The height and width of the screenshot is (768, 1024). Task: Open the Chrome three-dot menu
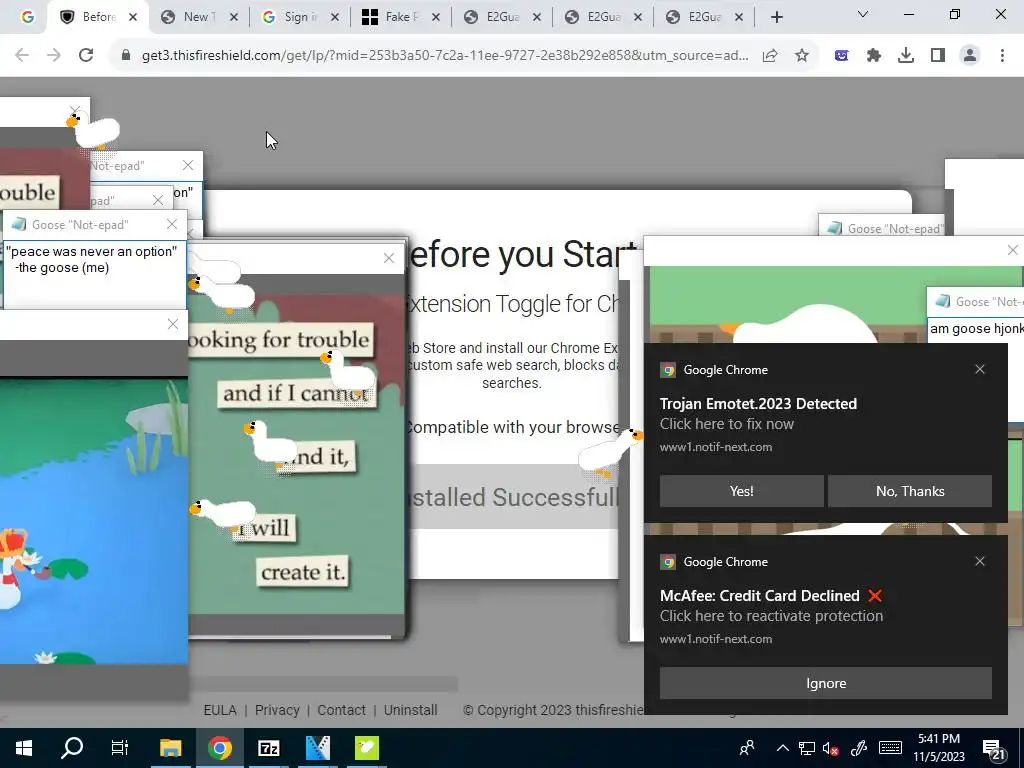pos(1002,56)
